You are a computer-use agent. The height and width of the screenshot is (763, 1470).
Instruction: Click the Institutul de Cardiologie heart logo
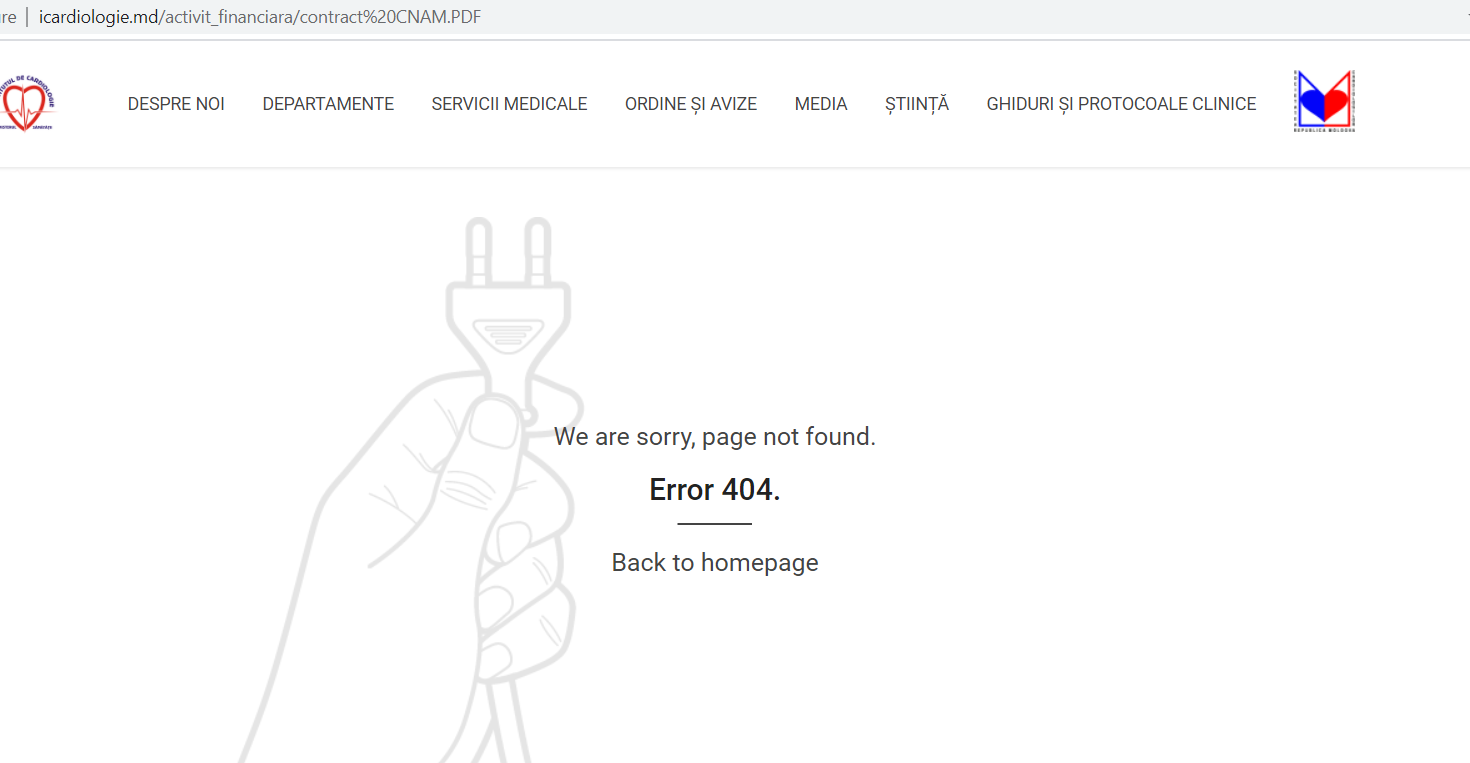pos(28,103)
